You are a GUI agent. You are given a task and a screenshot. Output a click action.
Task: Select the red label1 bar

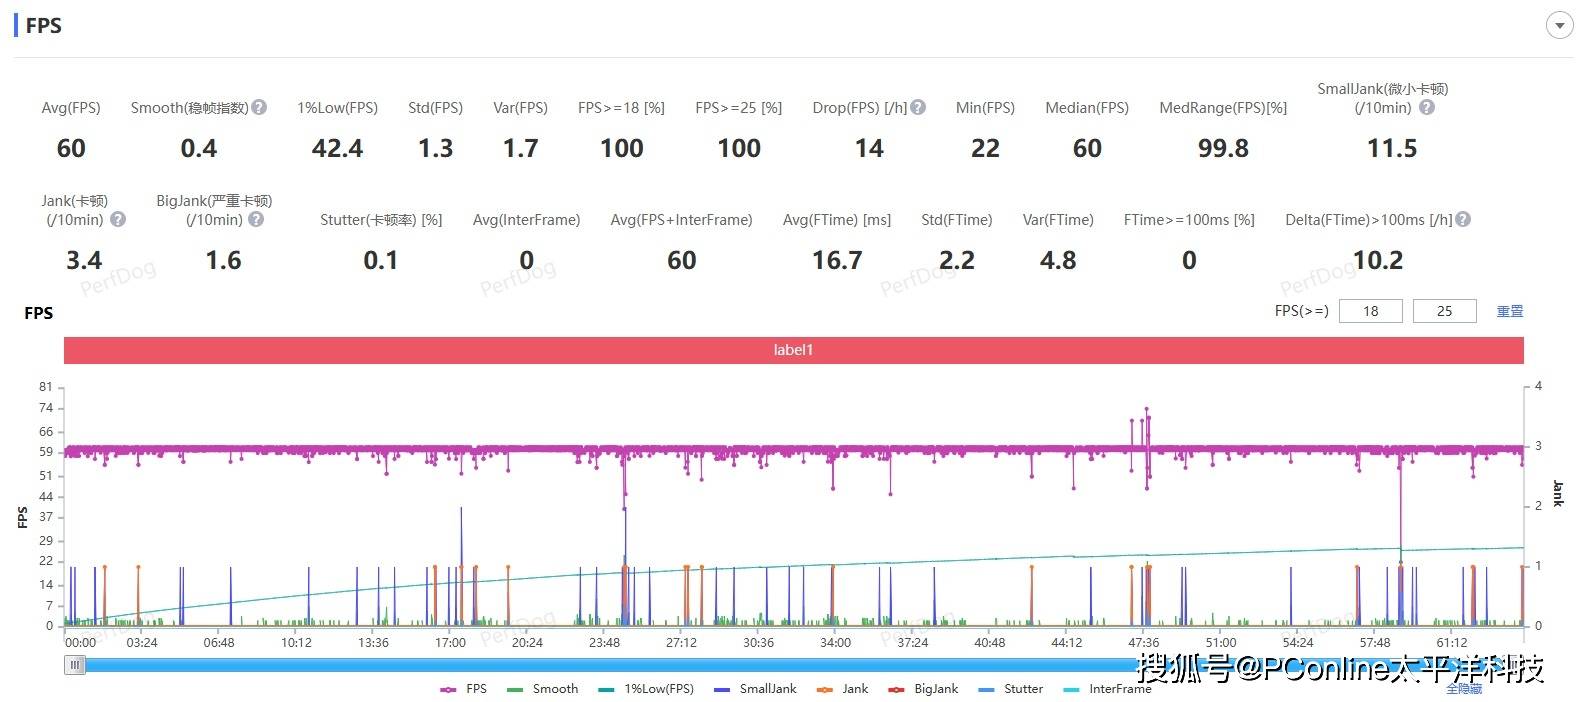tap(793, 350)
